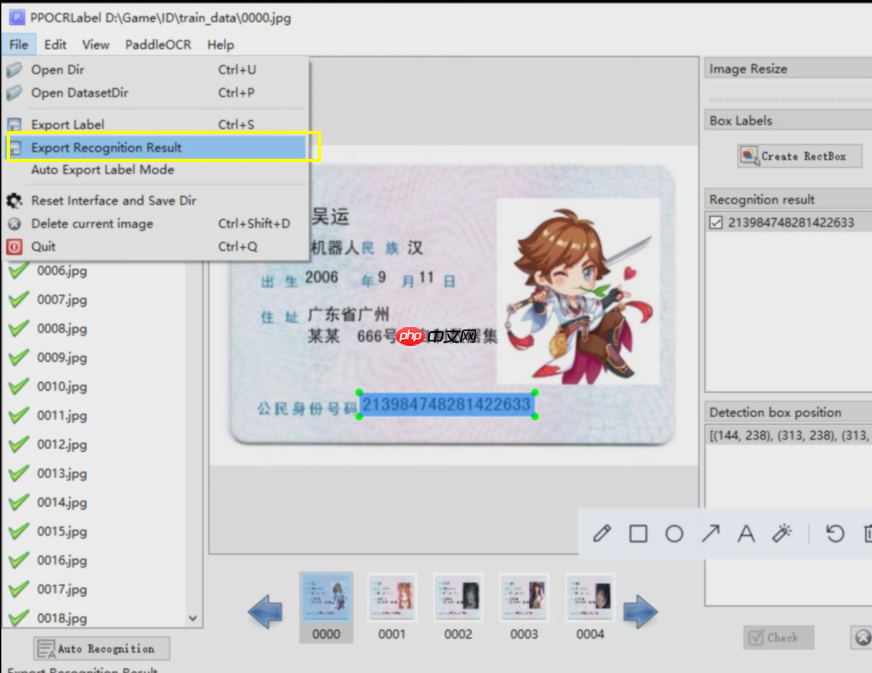Click the Check button
Image resolution: width=872 pixels, height=673 pixels.
tap(778, 637)
